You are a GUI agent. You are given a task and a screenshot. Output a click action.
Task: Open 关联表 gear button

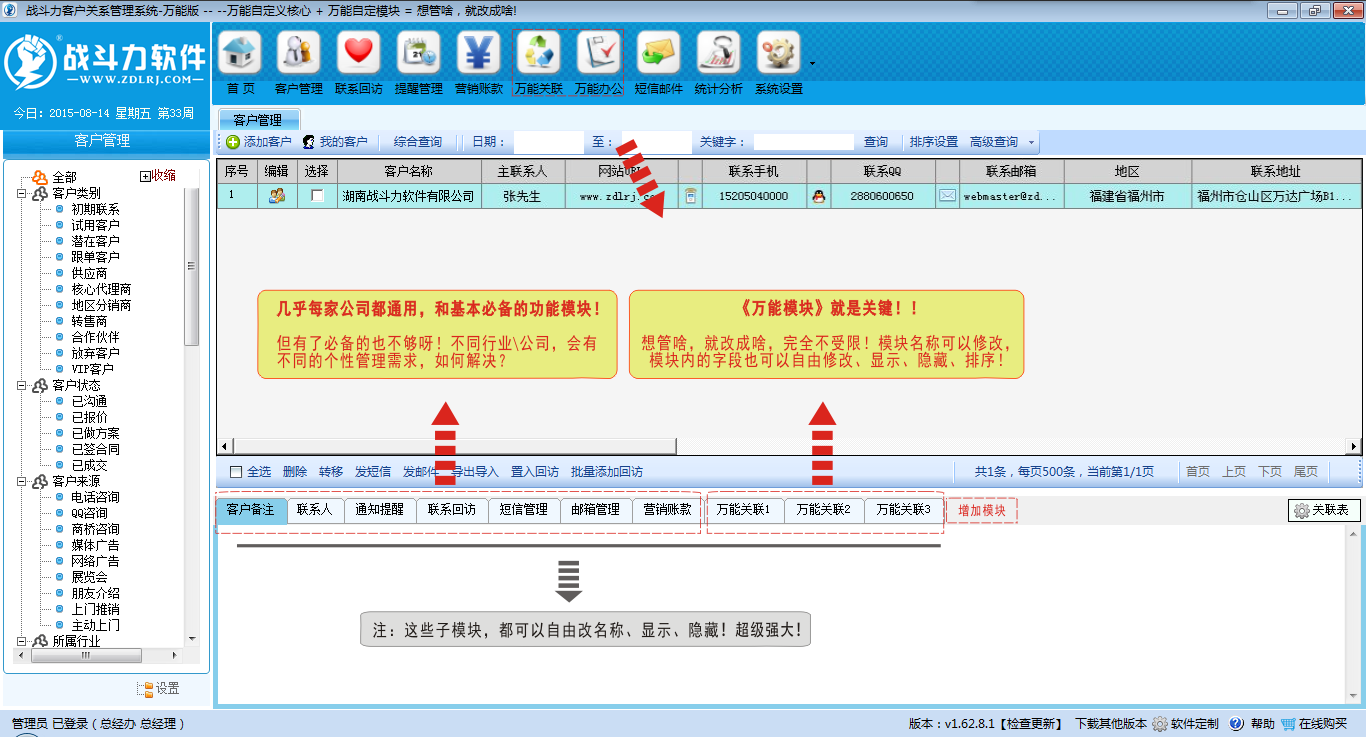pos(1324,510)
